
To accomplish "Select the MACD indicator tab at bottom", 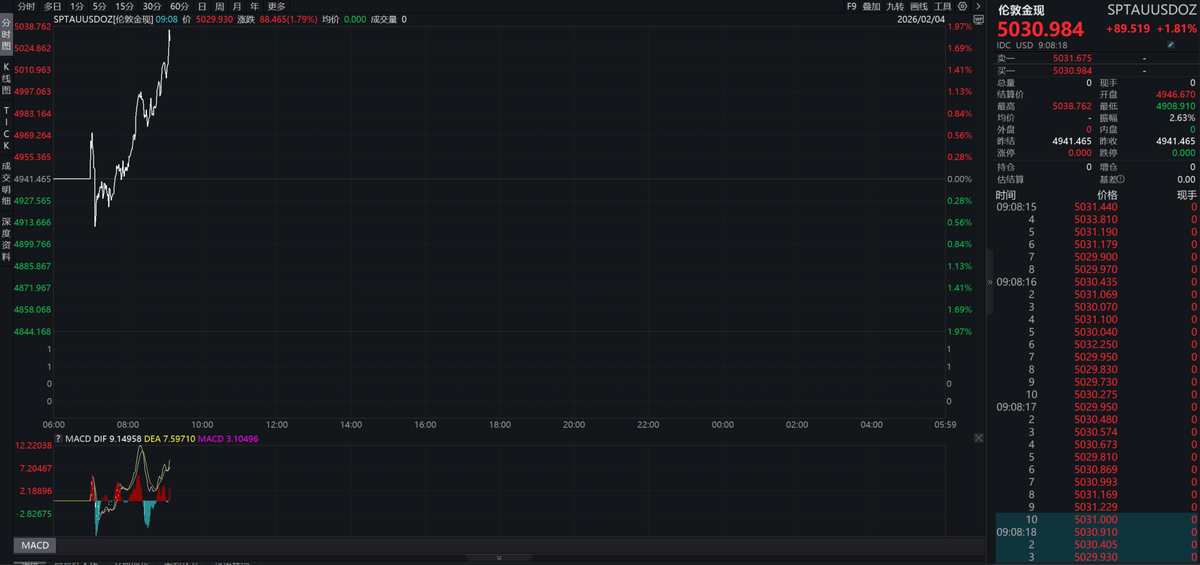I will pos(34,545).
